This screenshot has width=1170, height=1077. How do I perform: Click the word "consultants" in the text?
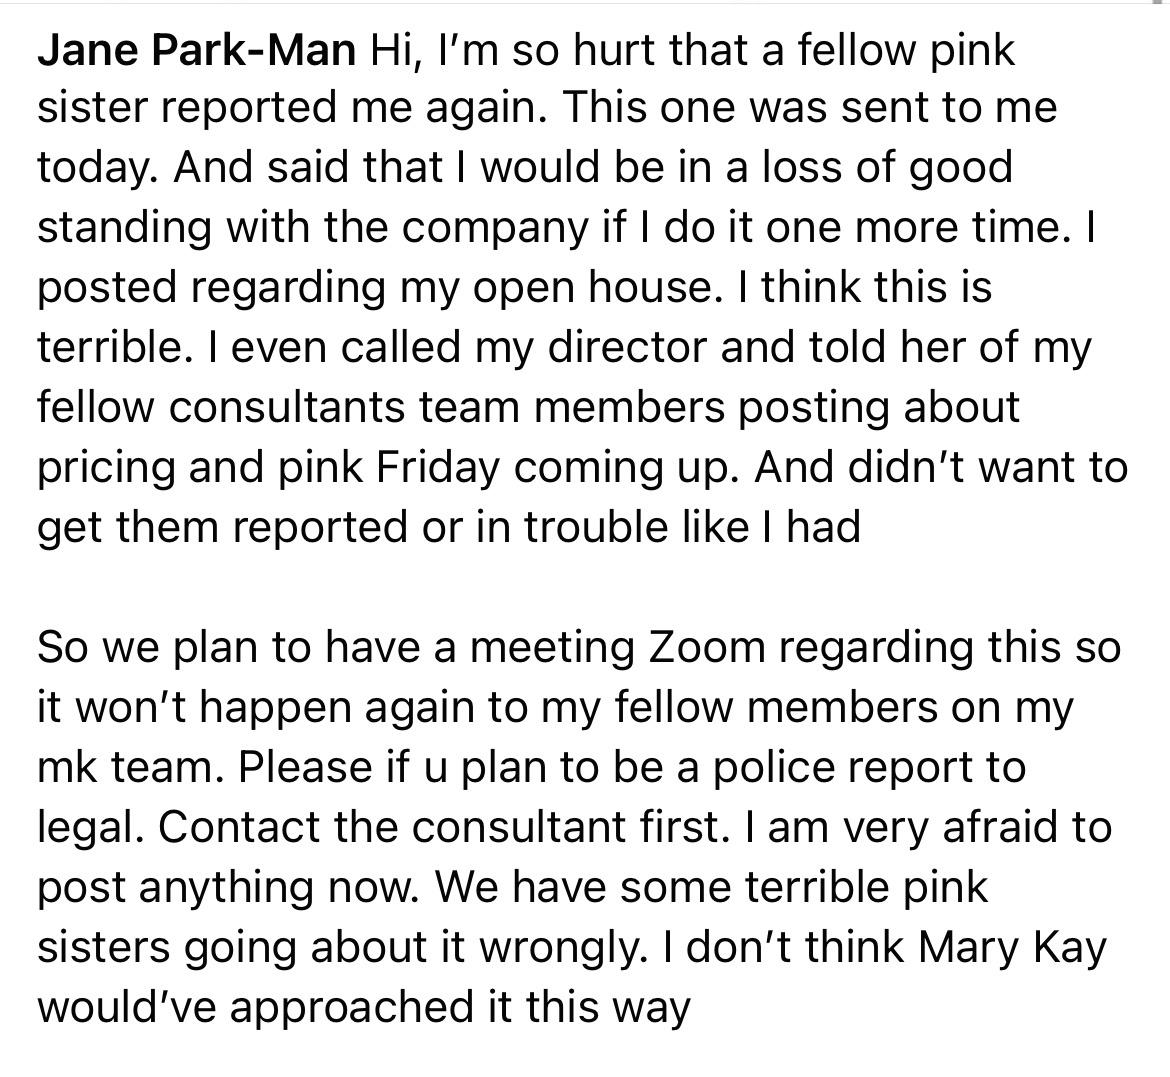coord(287,408)
